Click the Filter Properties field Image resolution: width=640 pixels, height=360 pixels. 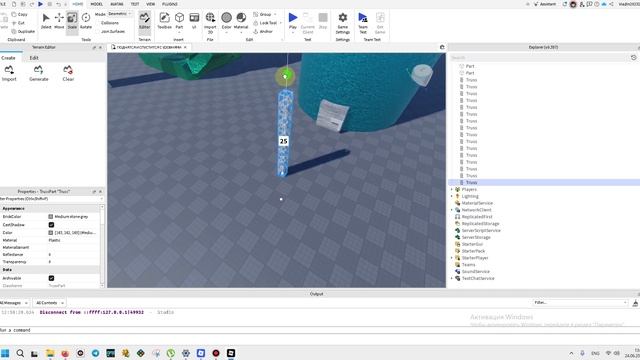click(x=51, y=199)
